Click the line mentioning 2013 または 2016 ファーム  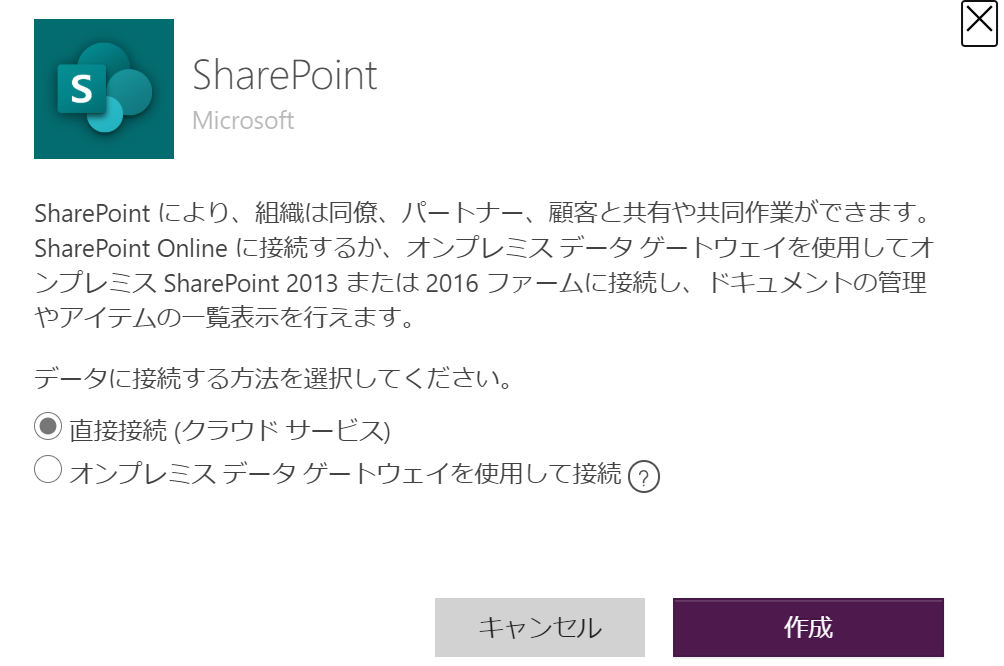[480, 282]
